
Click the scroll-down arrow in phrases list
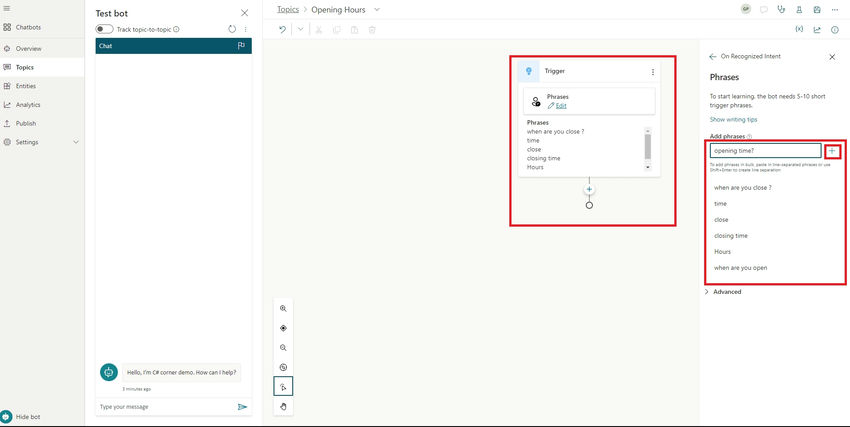tap(647, 167)
